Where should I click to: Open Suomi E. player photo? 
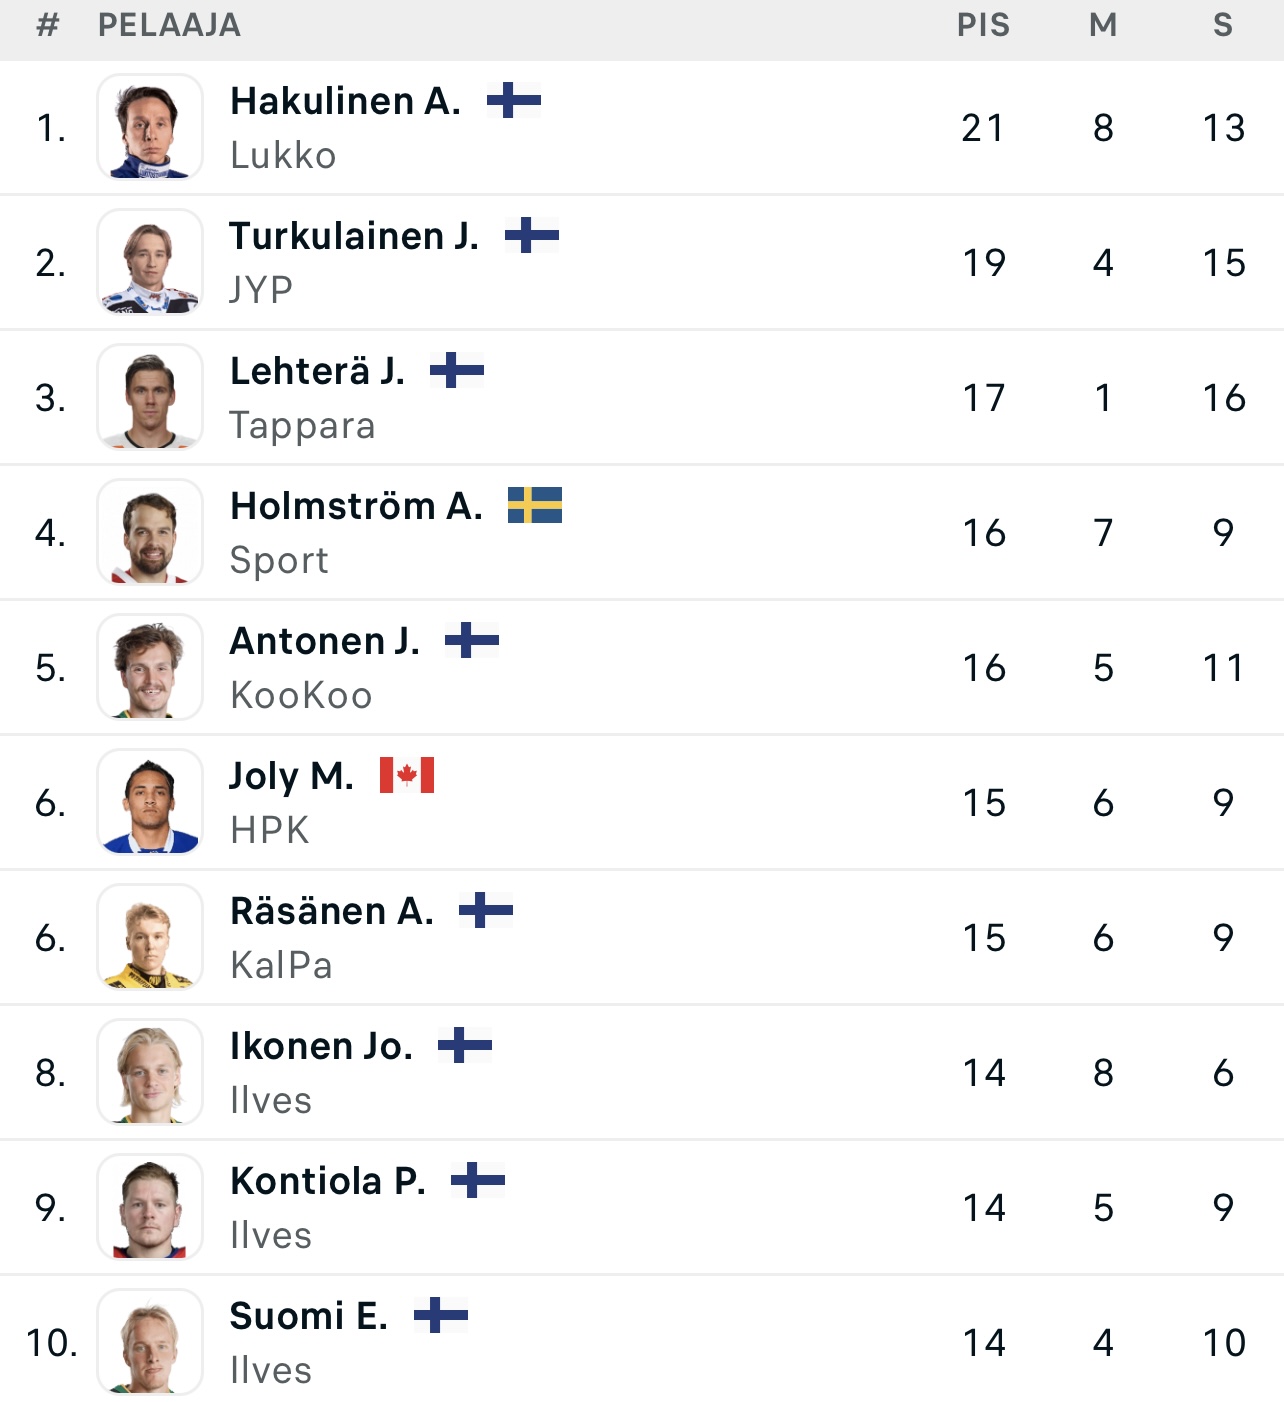pyautogui.click(x=150, y=1342)
